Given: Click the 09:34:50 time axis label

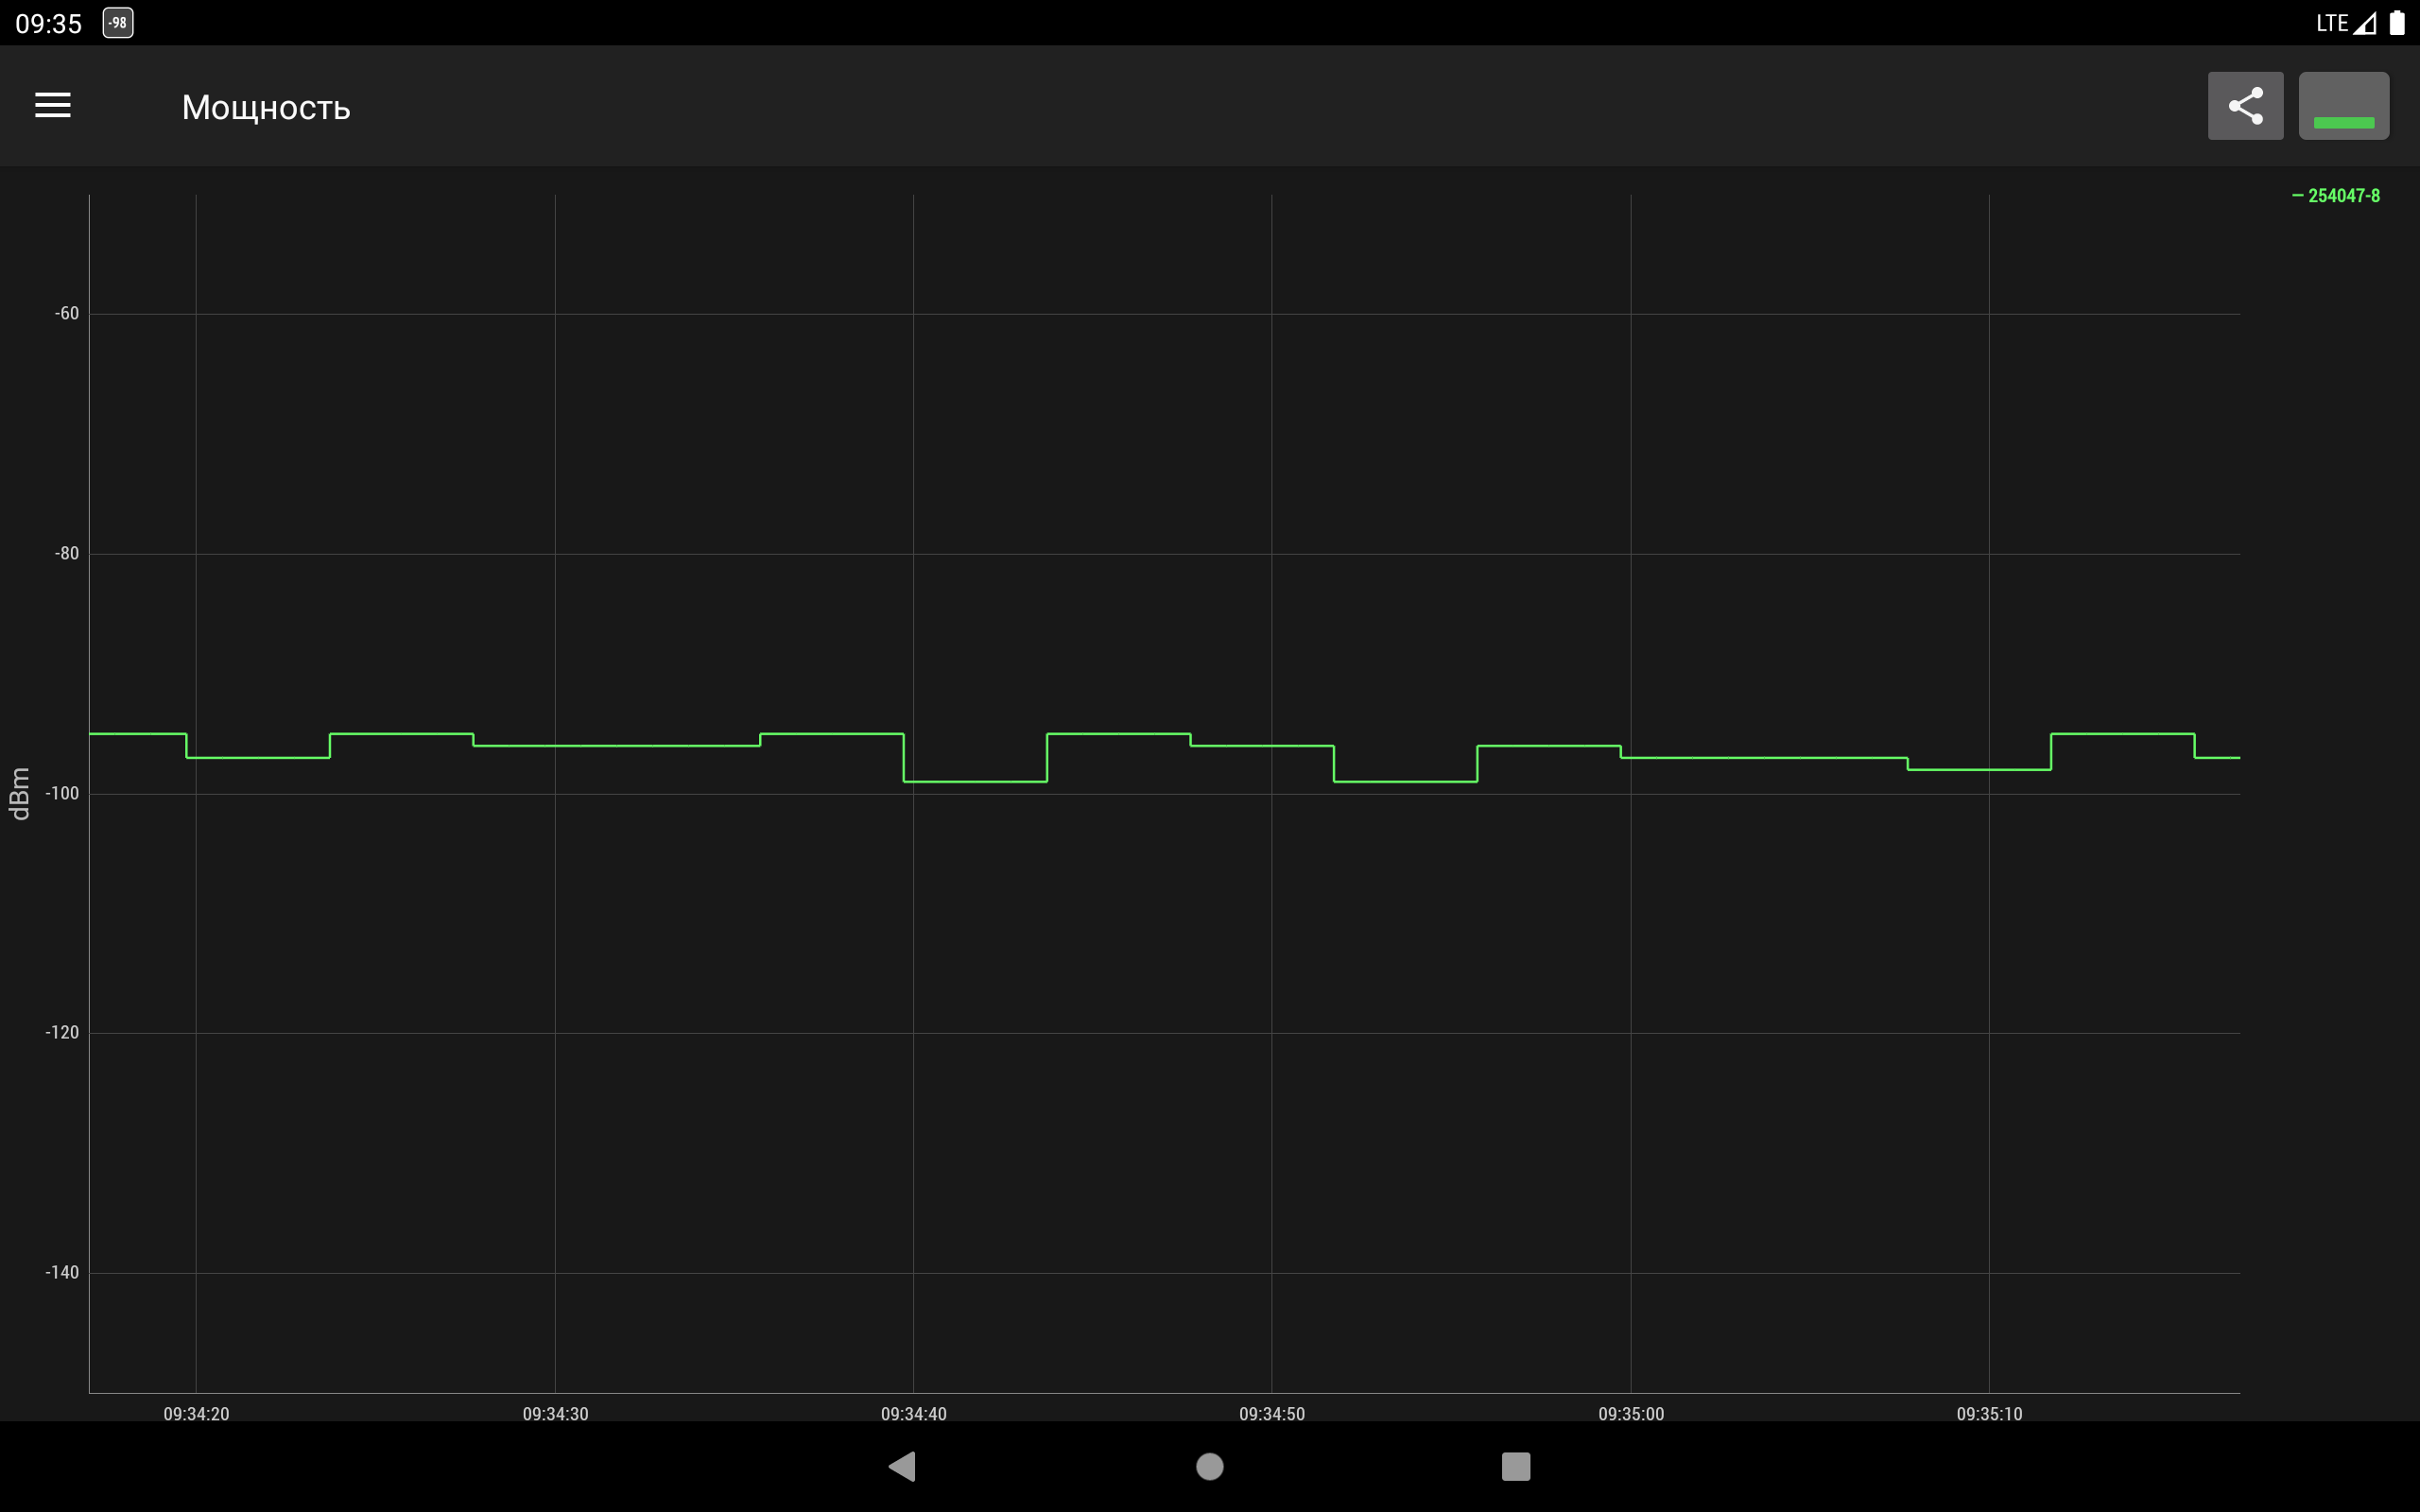Looking at the screenshot, I should click(1272, 1414).
